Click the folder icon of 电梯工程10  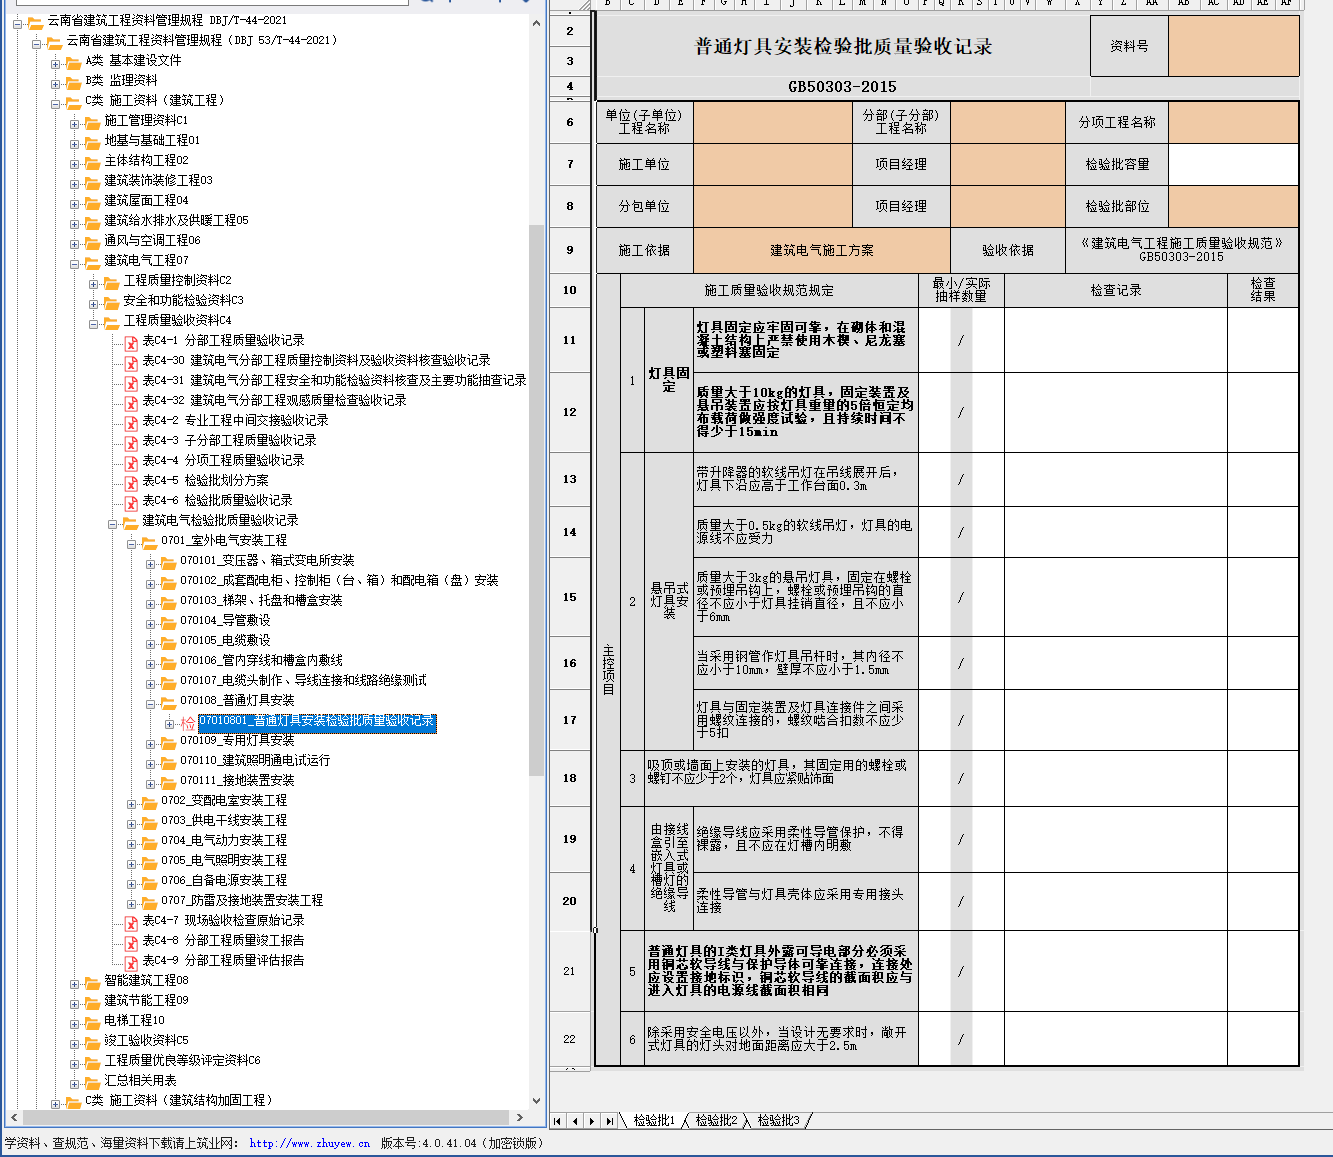click(92, 1022)
